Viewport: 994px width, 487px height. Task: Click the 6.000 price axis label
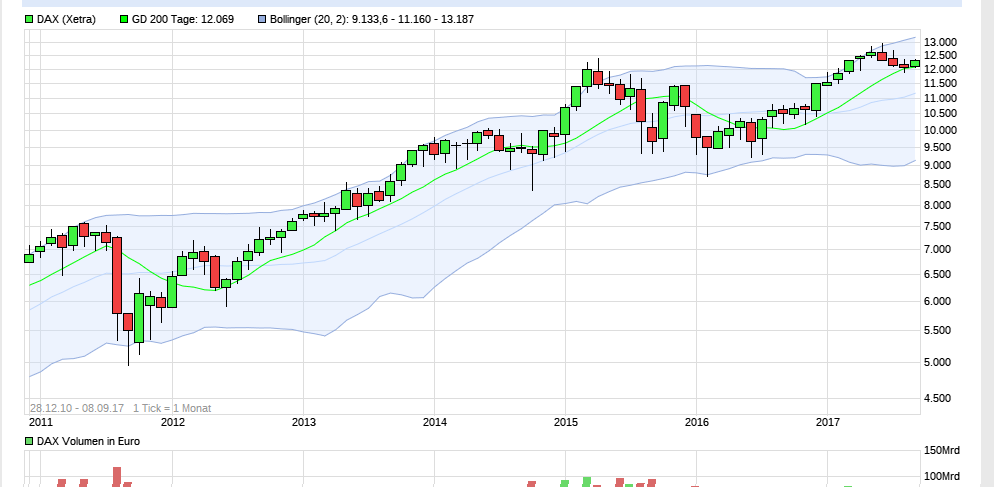click(940, 302)
